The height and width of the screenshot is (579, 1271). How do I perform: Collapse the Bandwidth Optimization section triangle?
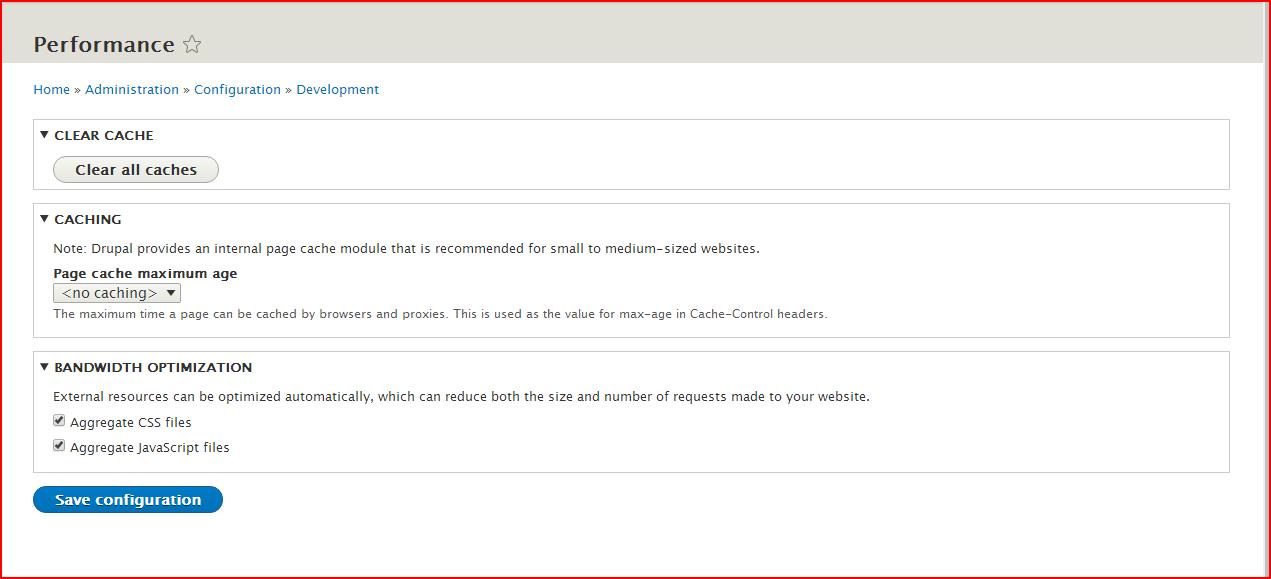44,366
